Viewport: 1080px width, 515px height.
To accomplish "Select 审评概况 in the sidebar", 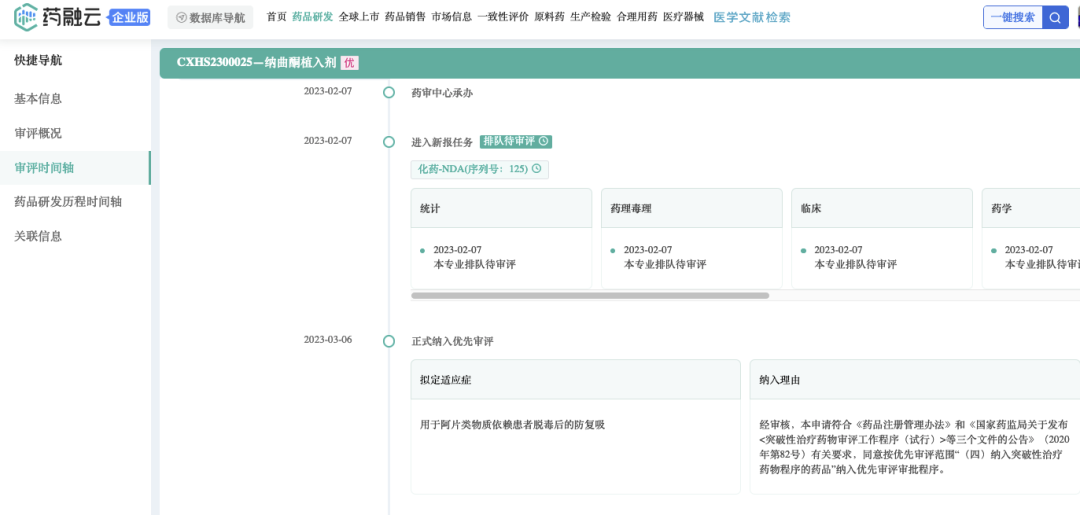I will click(38, 133).
